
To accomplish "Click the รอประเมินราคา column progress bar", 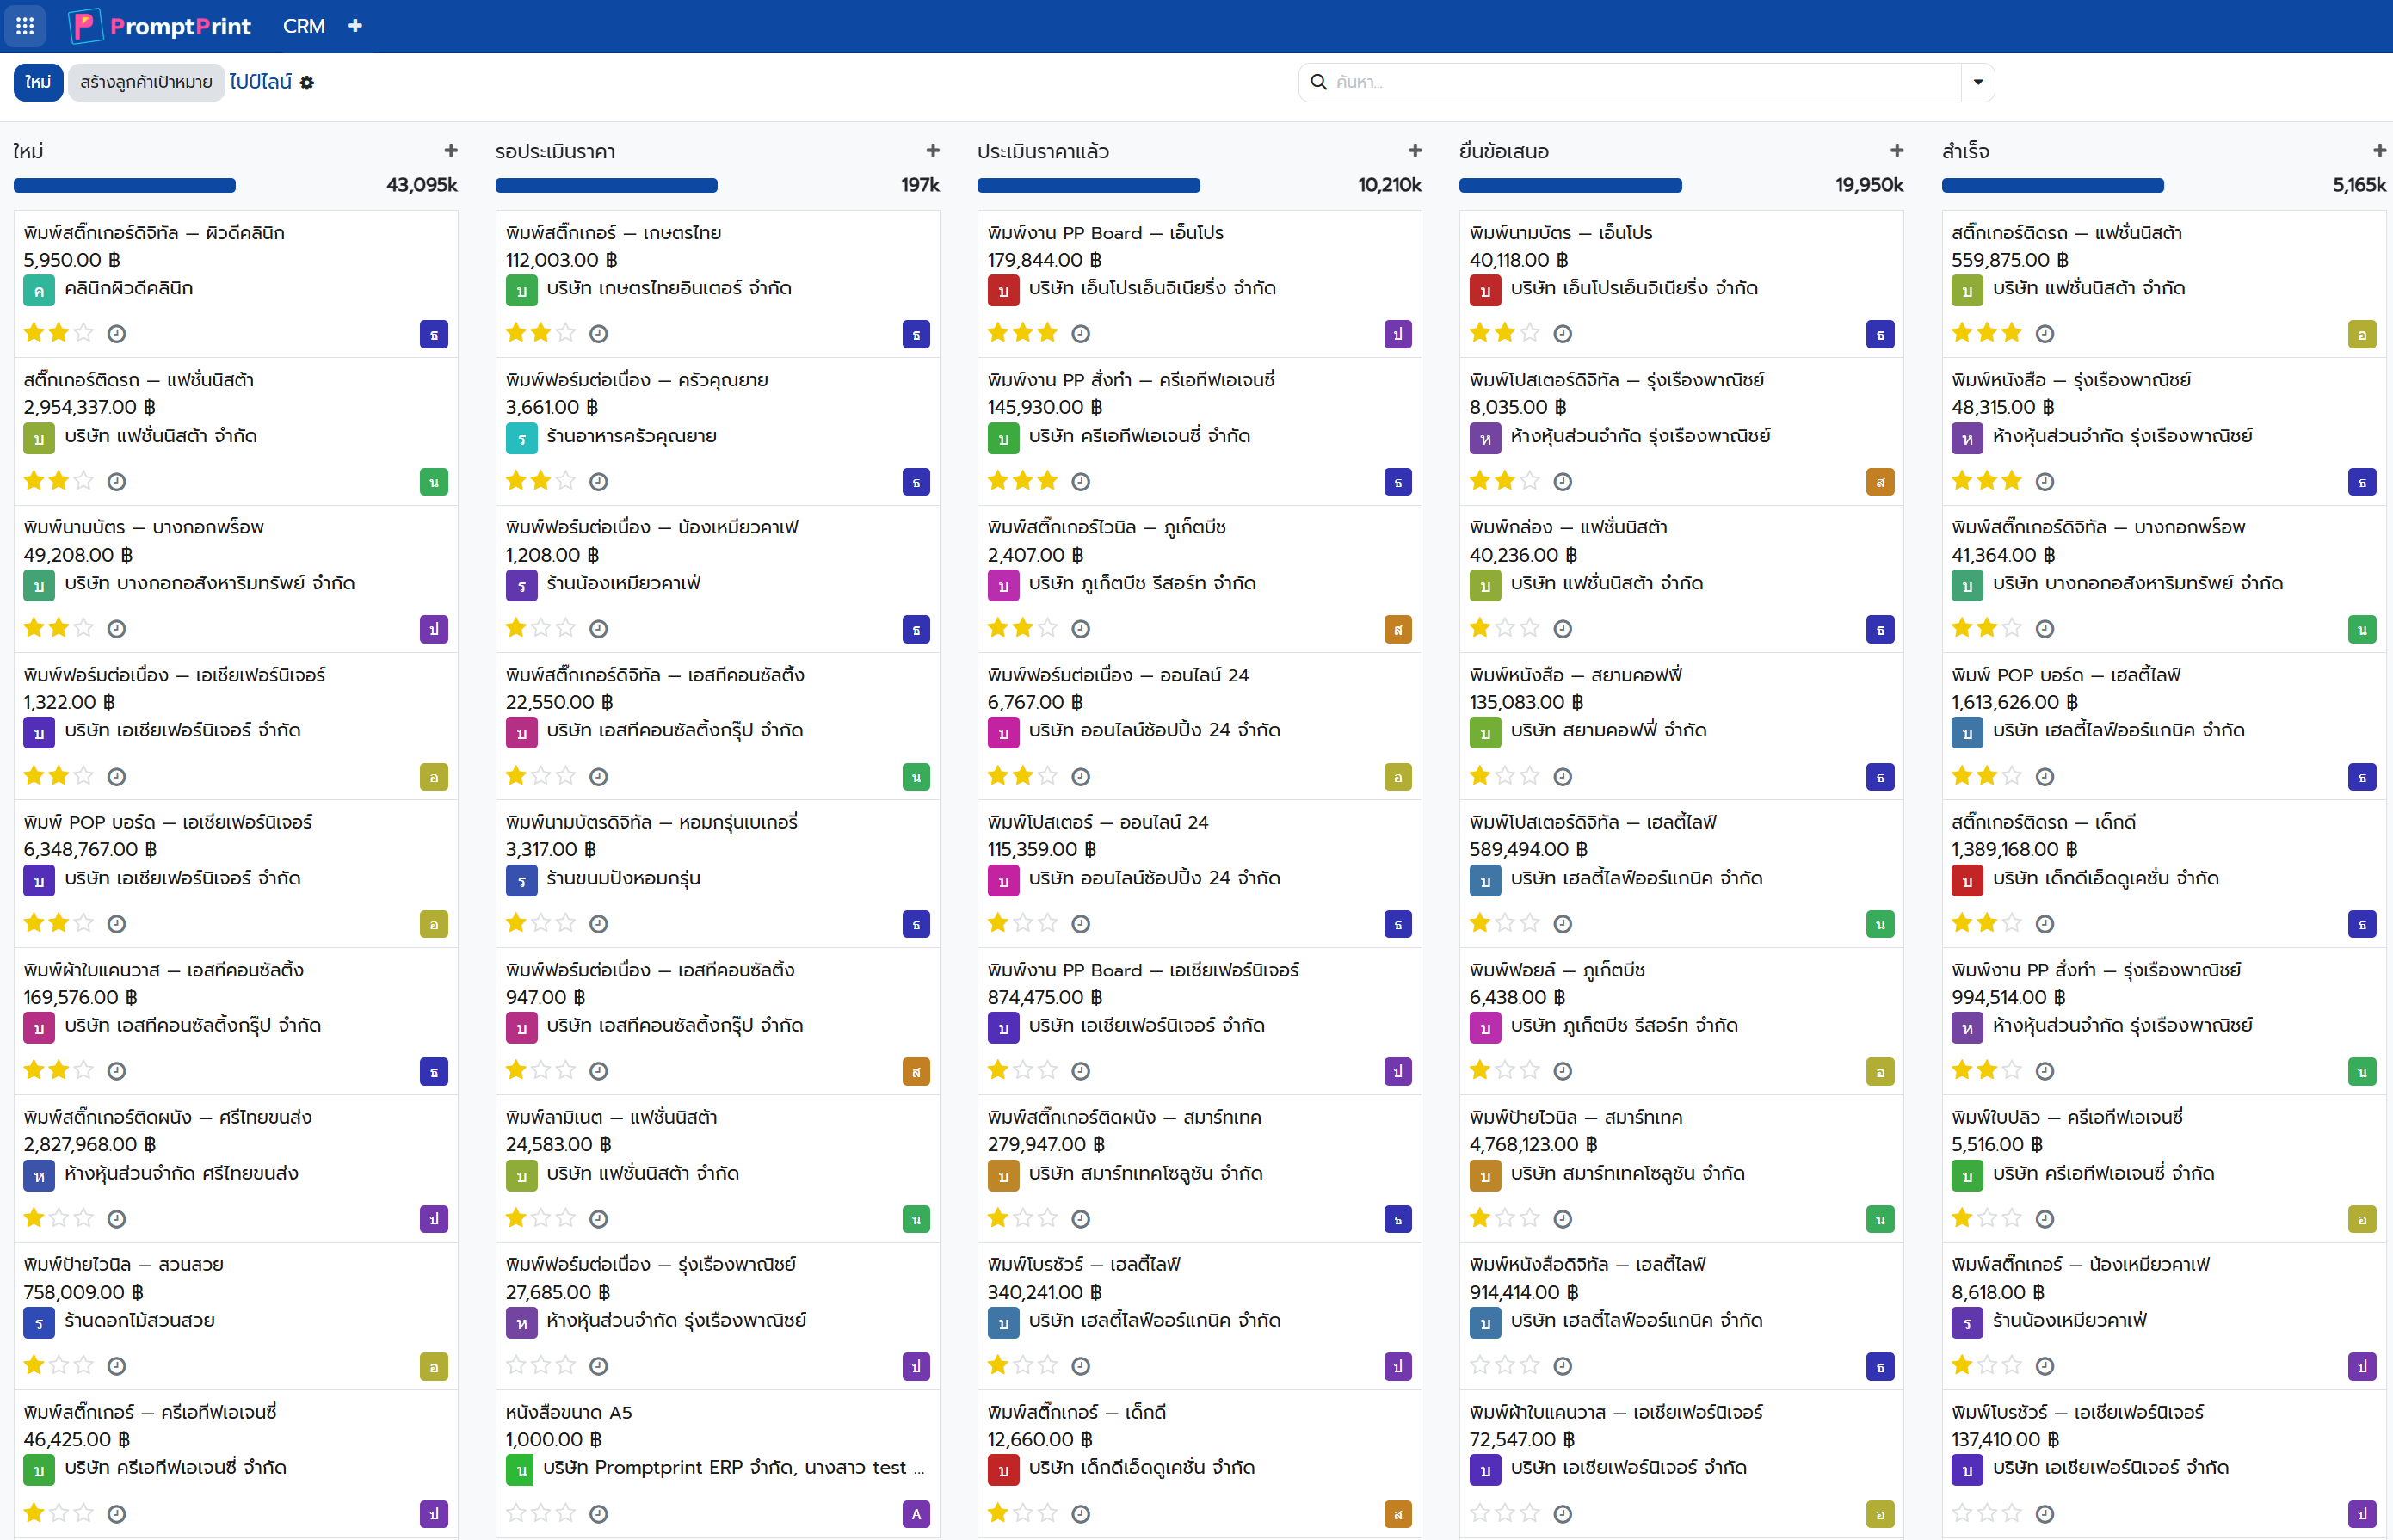I will [x=607, y=185].
